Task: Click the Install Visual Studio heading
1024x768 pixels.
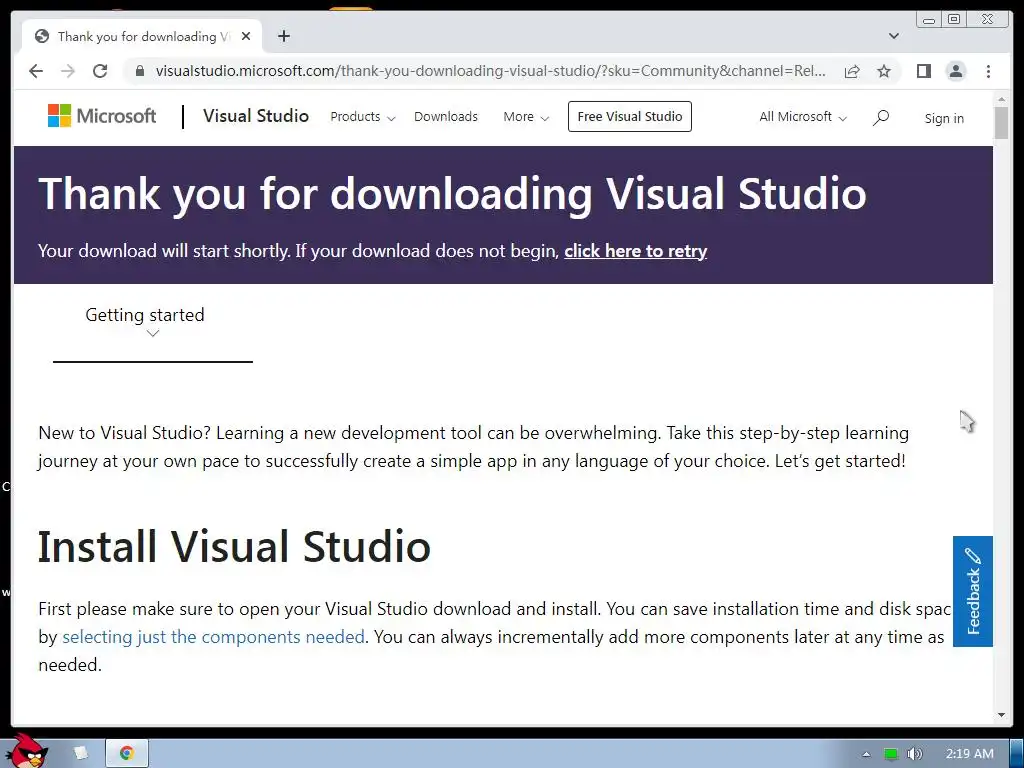Action: (x=234, y=547)
